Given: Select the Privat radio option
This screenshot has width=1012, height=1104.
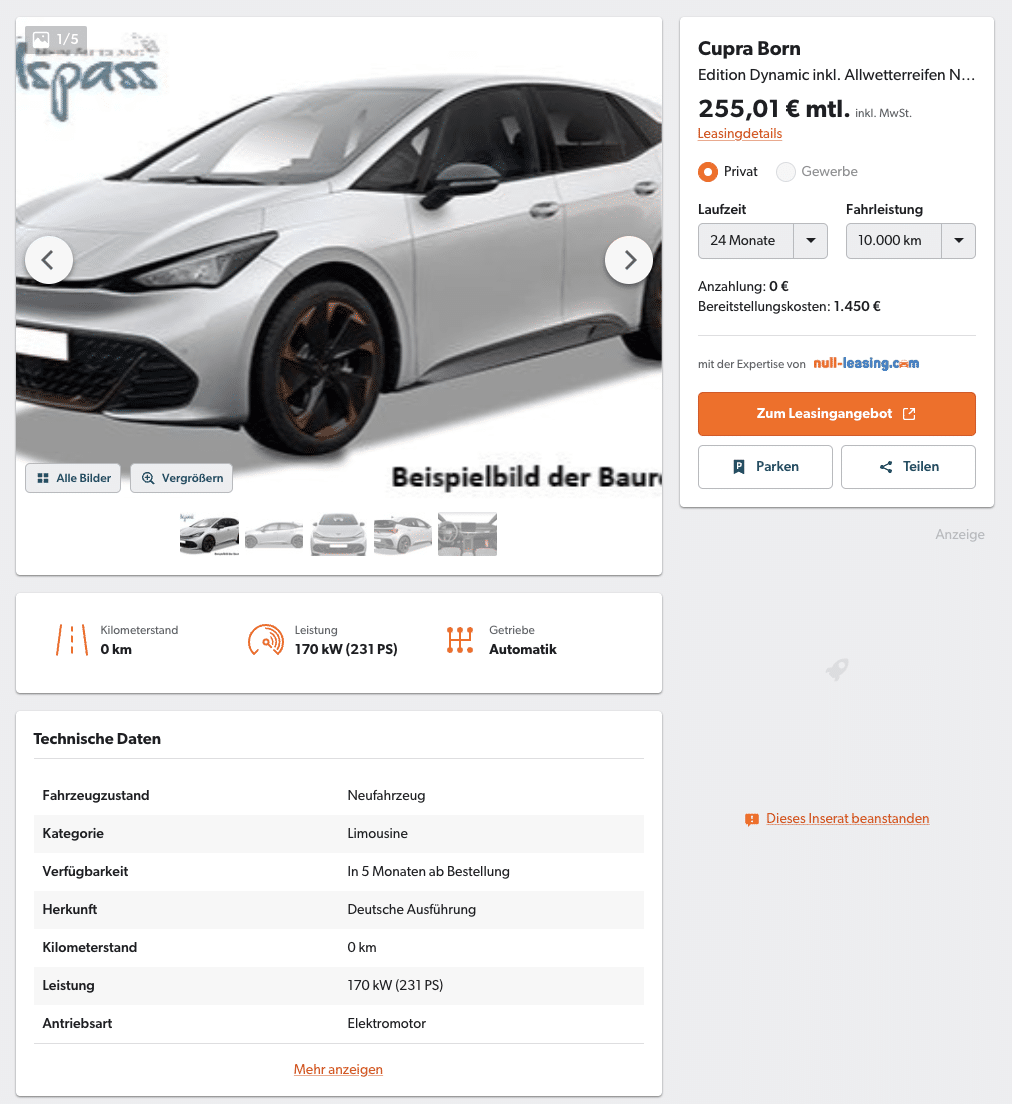Looking at the screenshot, I should tap(708, 172).
